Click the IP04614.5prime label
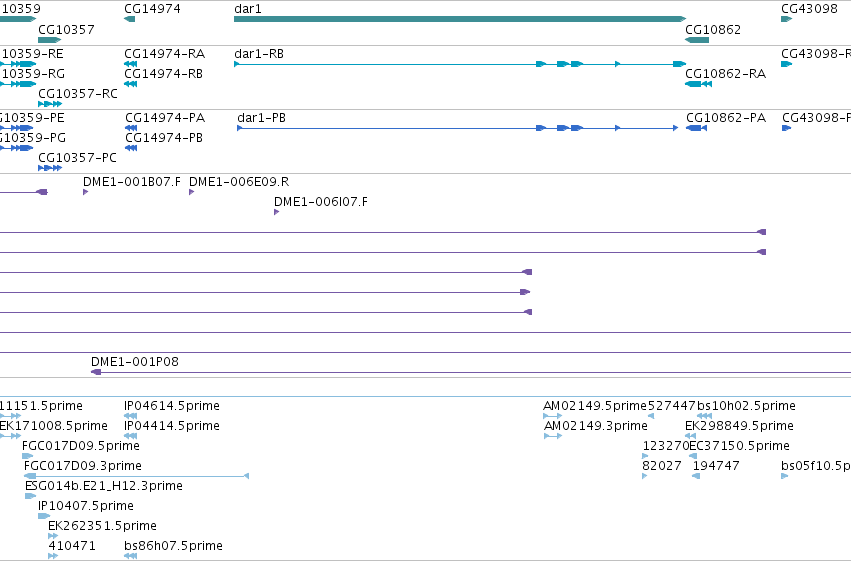The image size is (851, 561). click(172, 406)
